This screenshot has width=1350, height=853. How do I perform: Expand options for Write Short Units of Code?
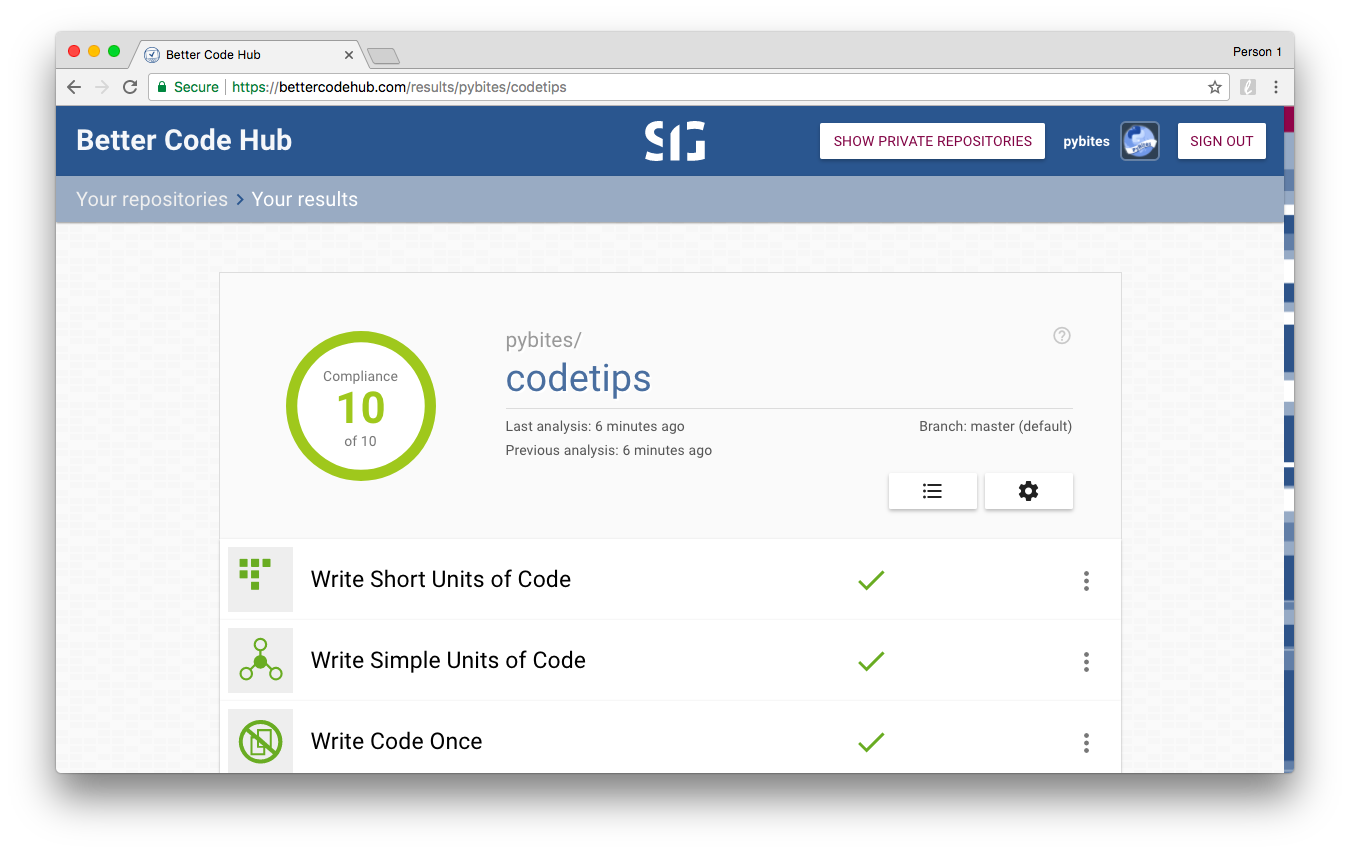pyautogui.click(x=1086, y=580)
